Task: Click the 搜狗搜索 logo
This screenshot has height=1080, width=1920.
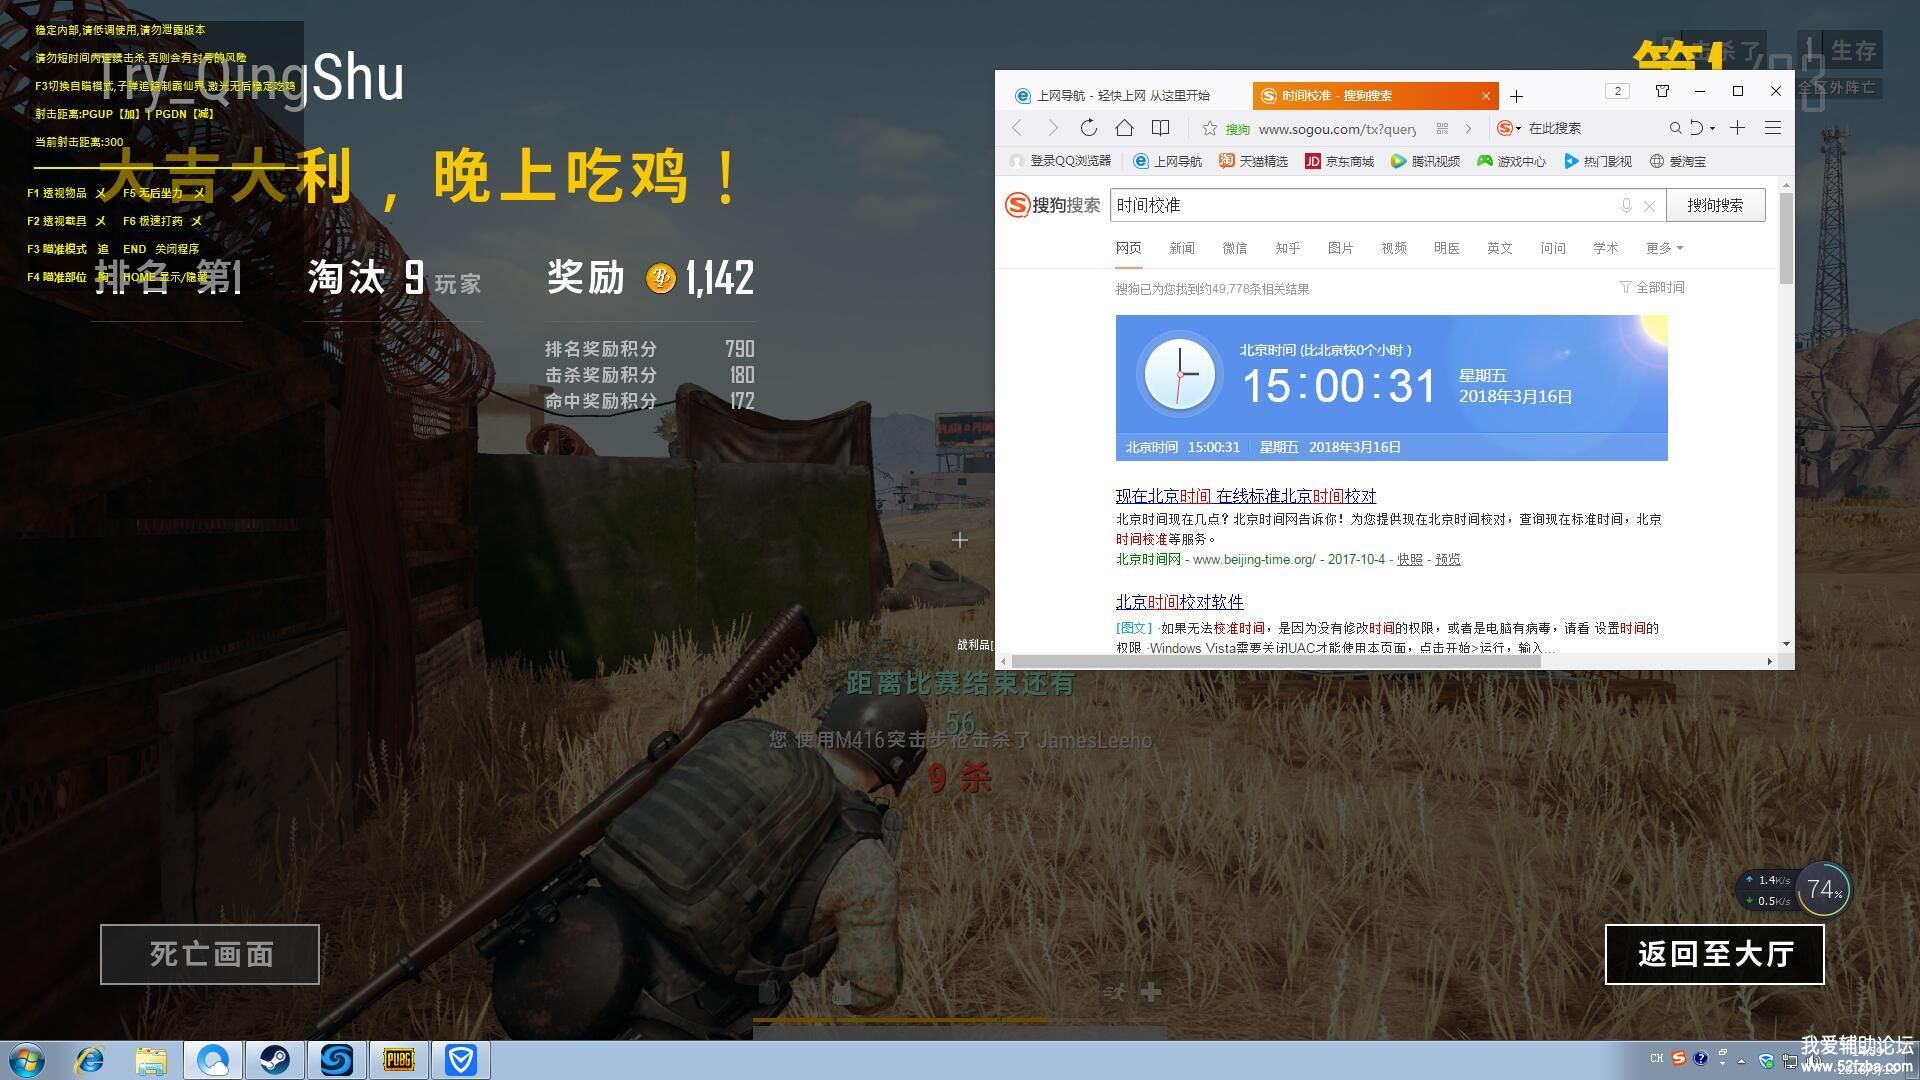Action: pyautogui.click(x=1052, y=205)
